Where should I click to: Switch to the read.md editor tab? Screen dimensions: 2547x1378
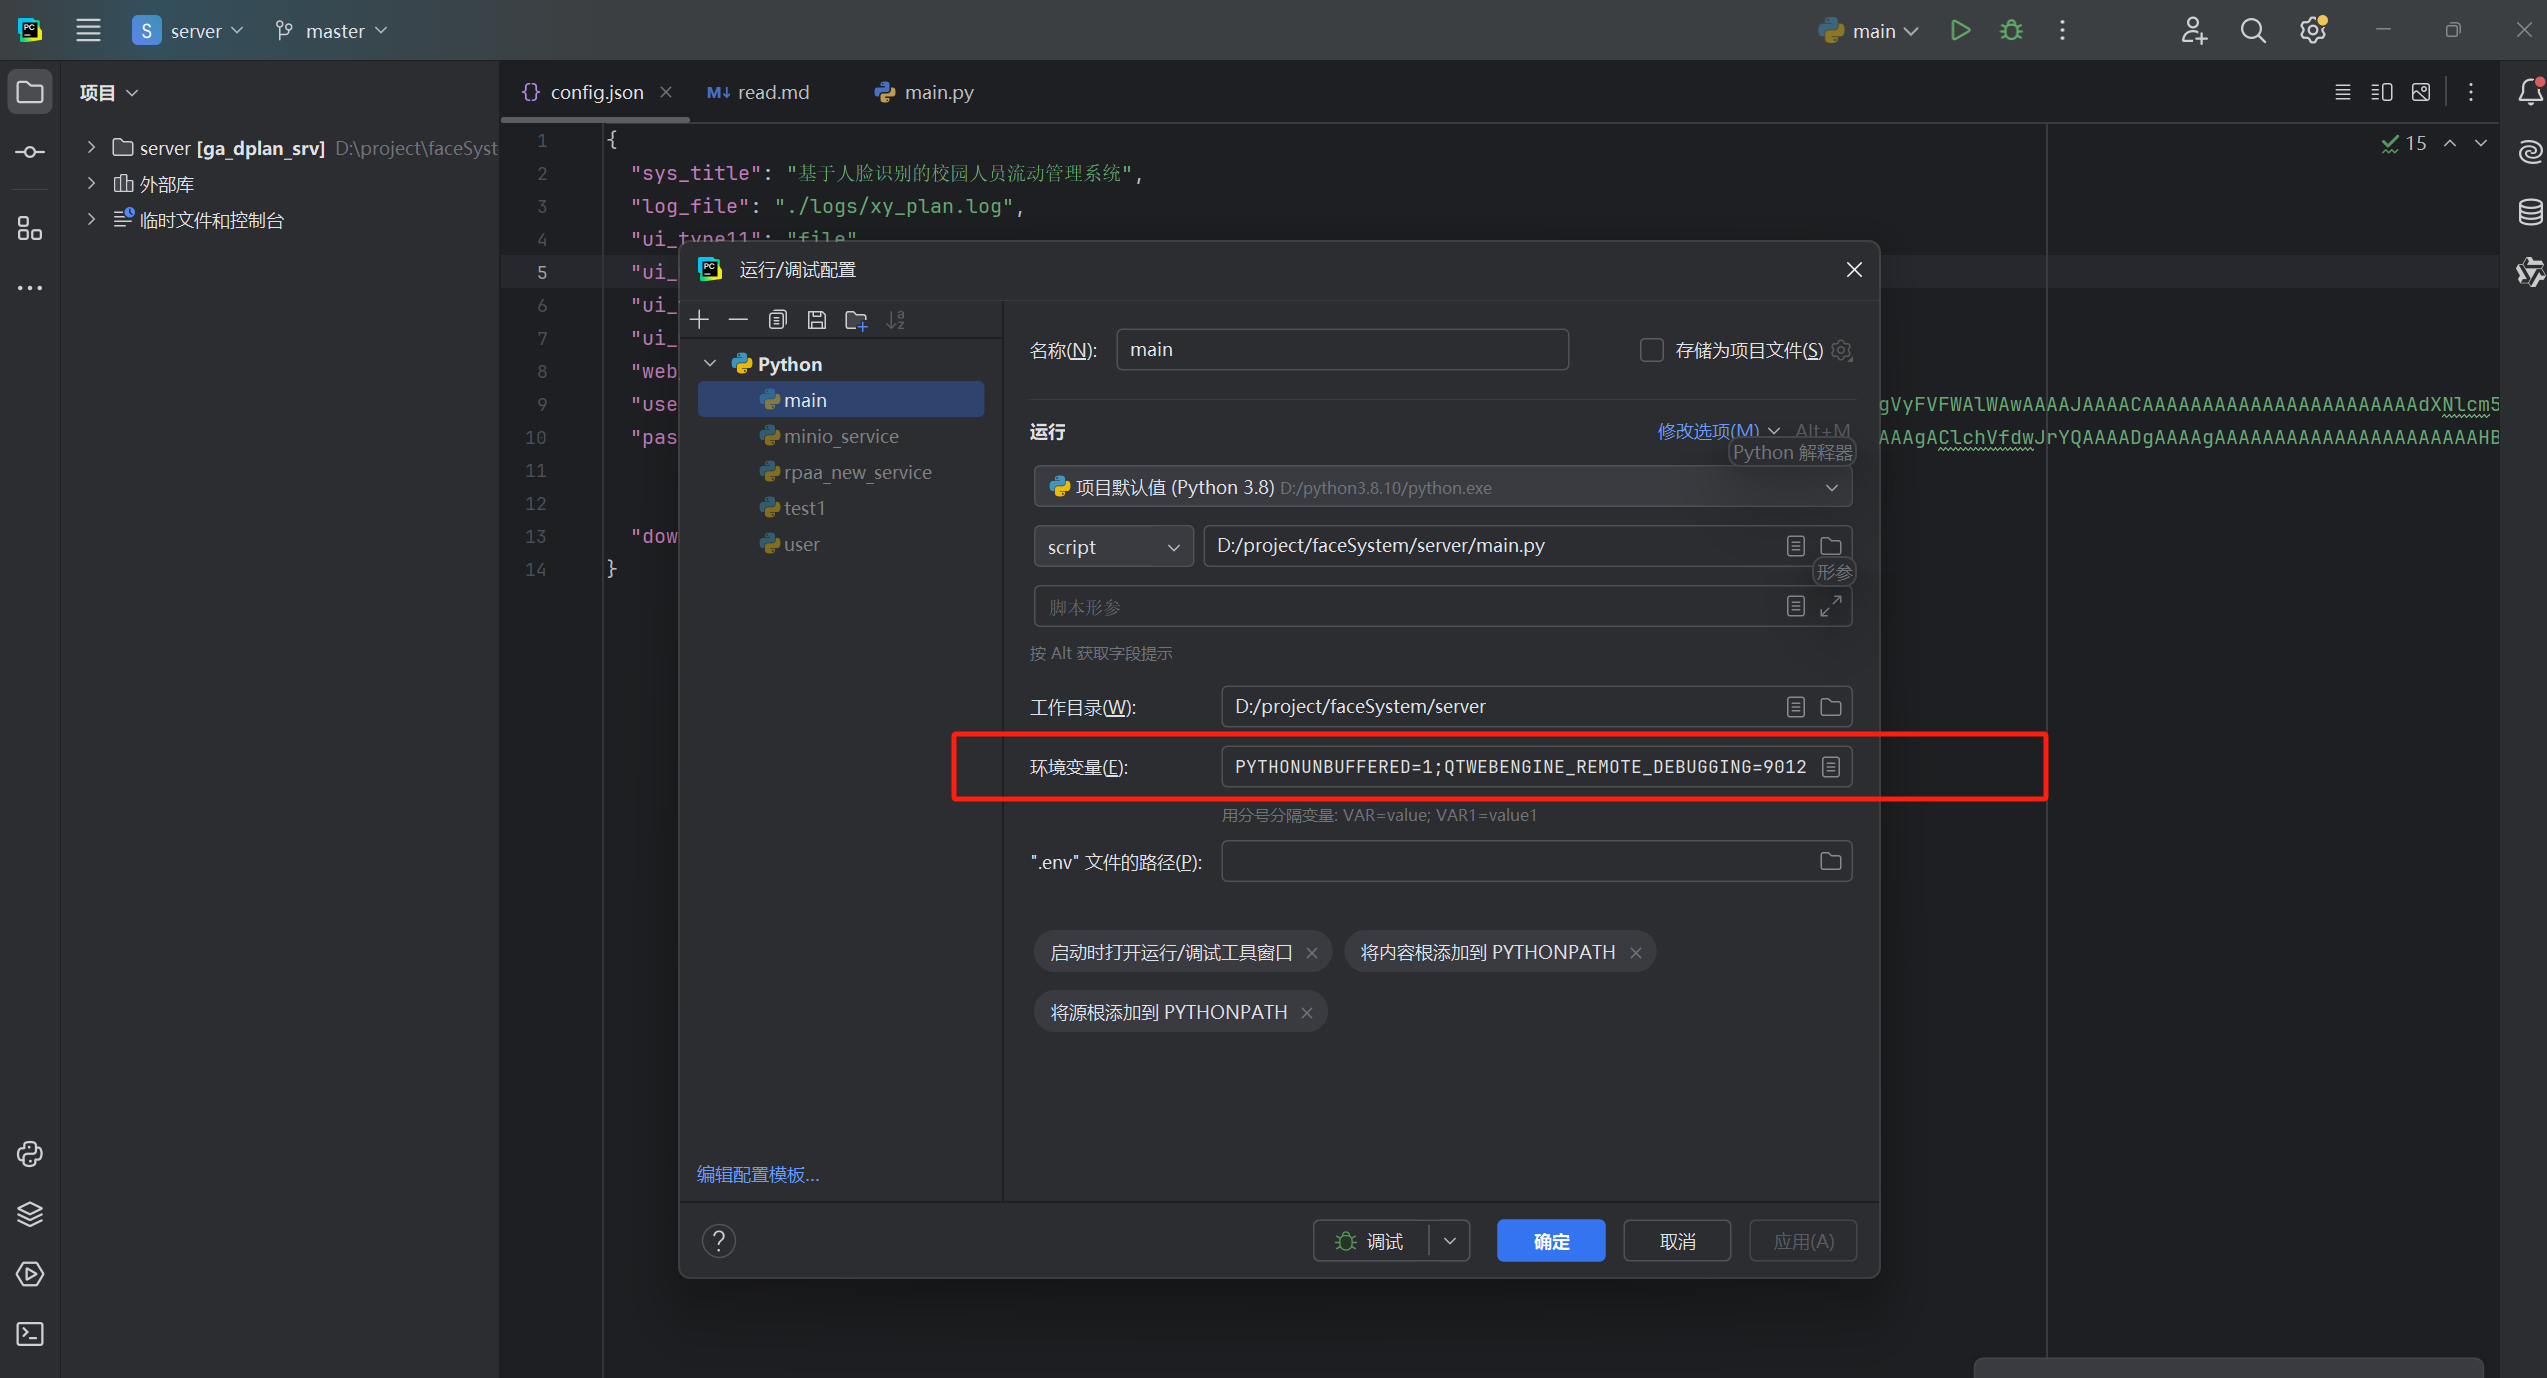coord(759,92)
